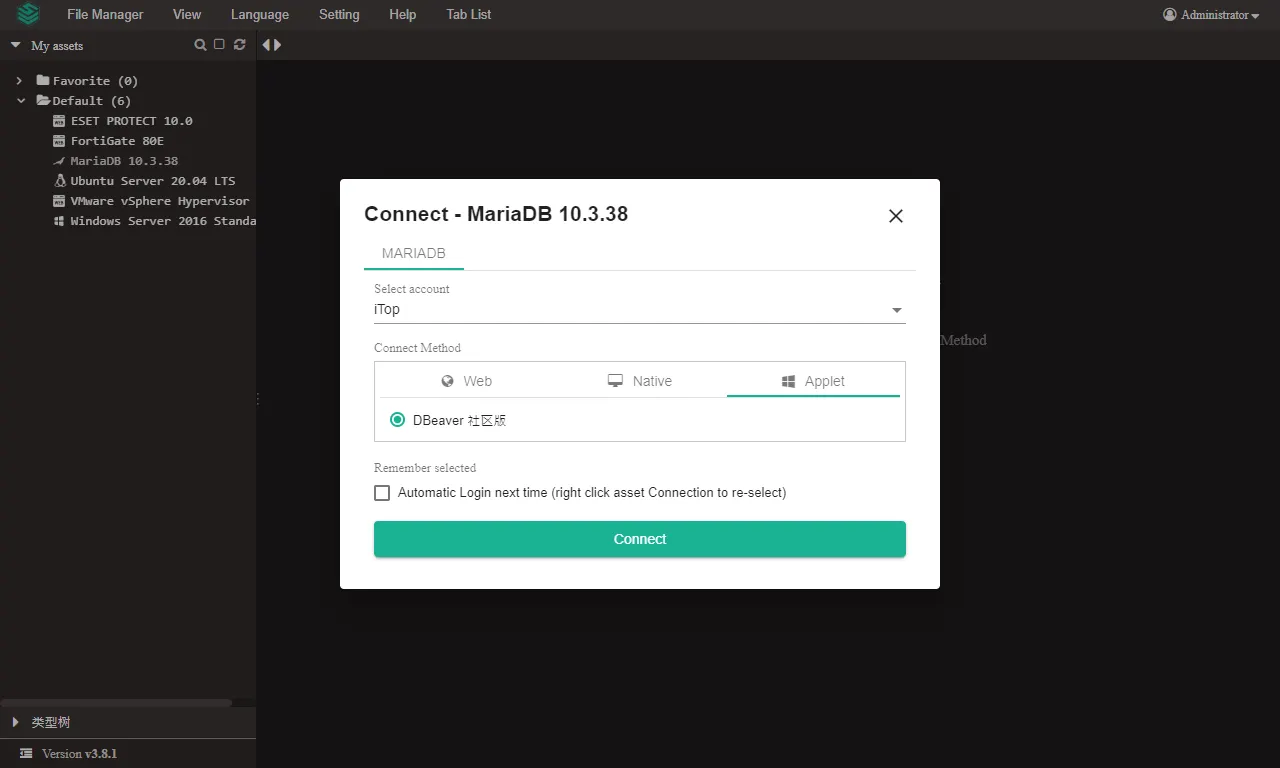Click the account dropdown arrow
1280x768 pixels.
tap(897, 311)
